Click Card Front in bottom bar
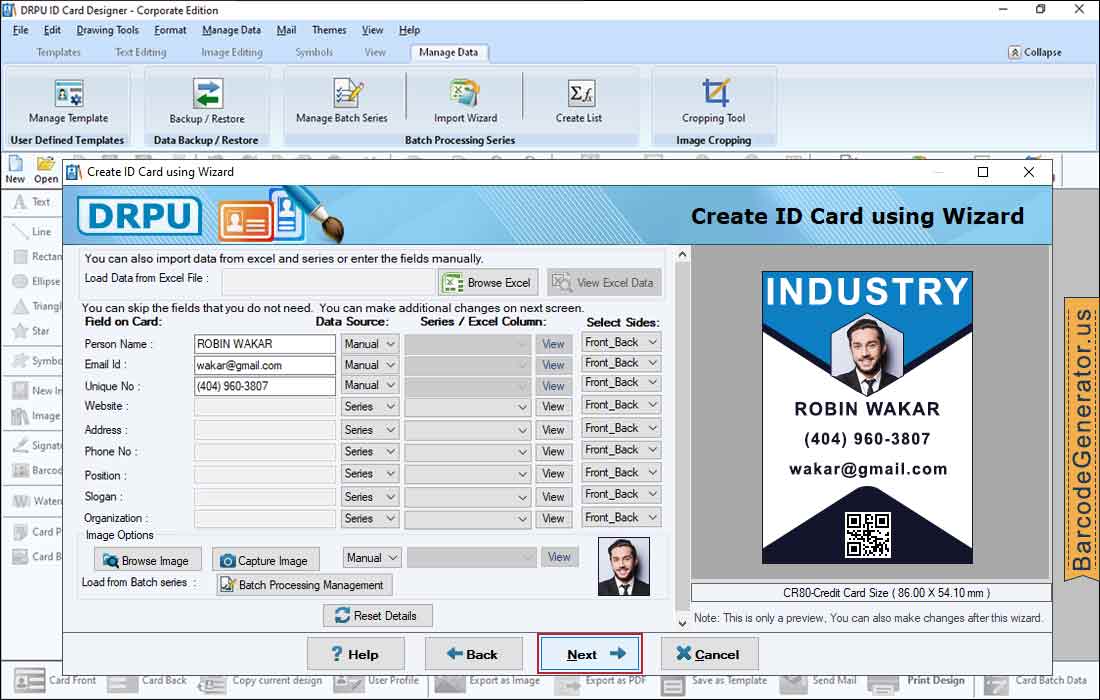 click(55, 681)
